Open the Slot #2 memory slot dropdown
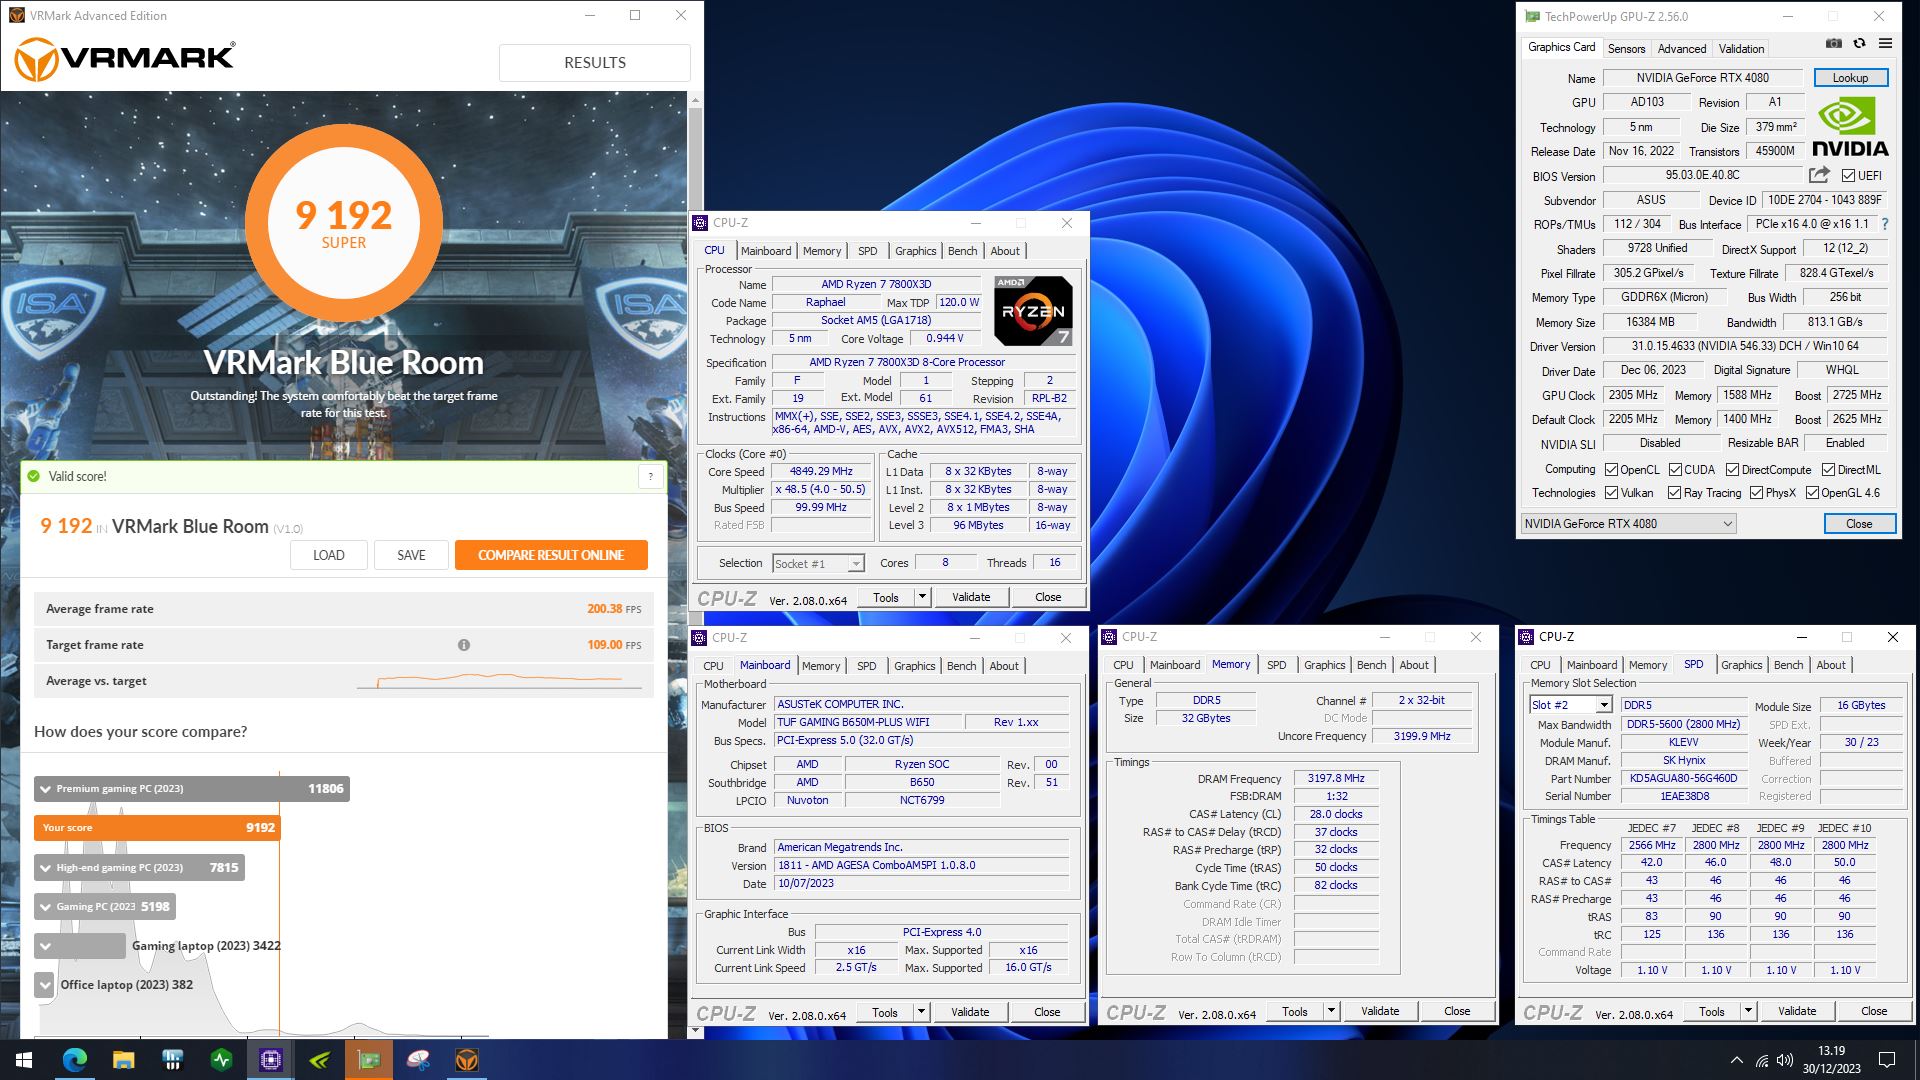This screenshot has height=1080, width=1920. pos(1570,705)
